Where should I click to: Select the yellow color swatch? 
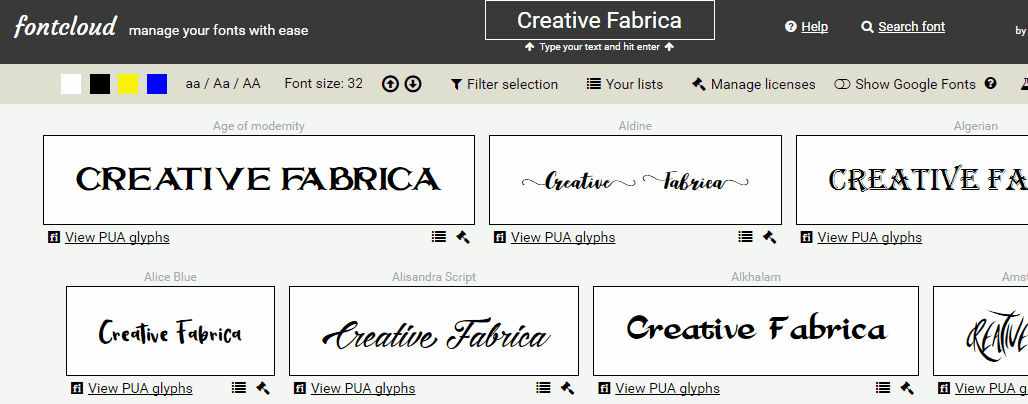point(128,84)
